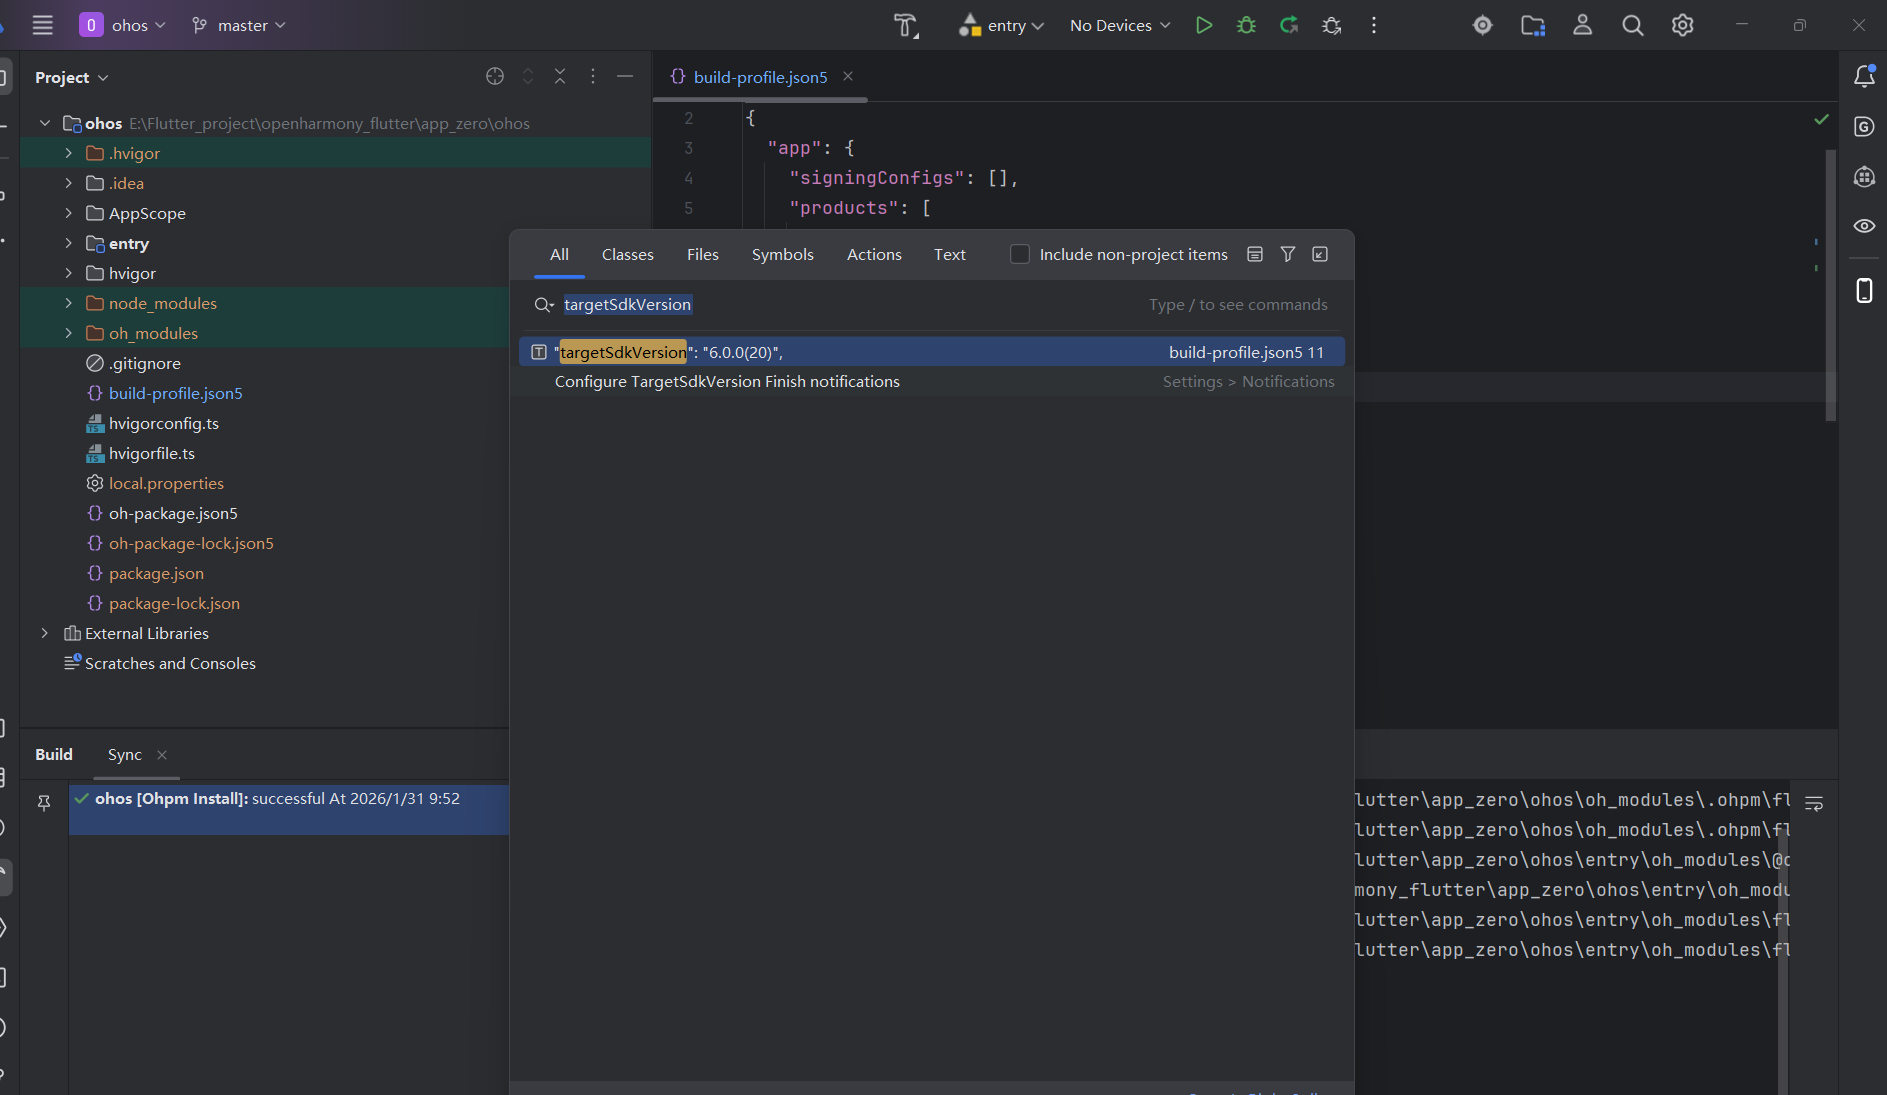Open Search Everywhere magnifier icon
Screen dimensions: 1887x1095
click(1633, 25)
